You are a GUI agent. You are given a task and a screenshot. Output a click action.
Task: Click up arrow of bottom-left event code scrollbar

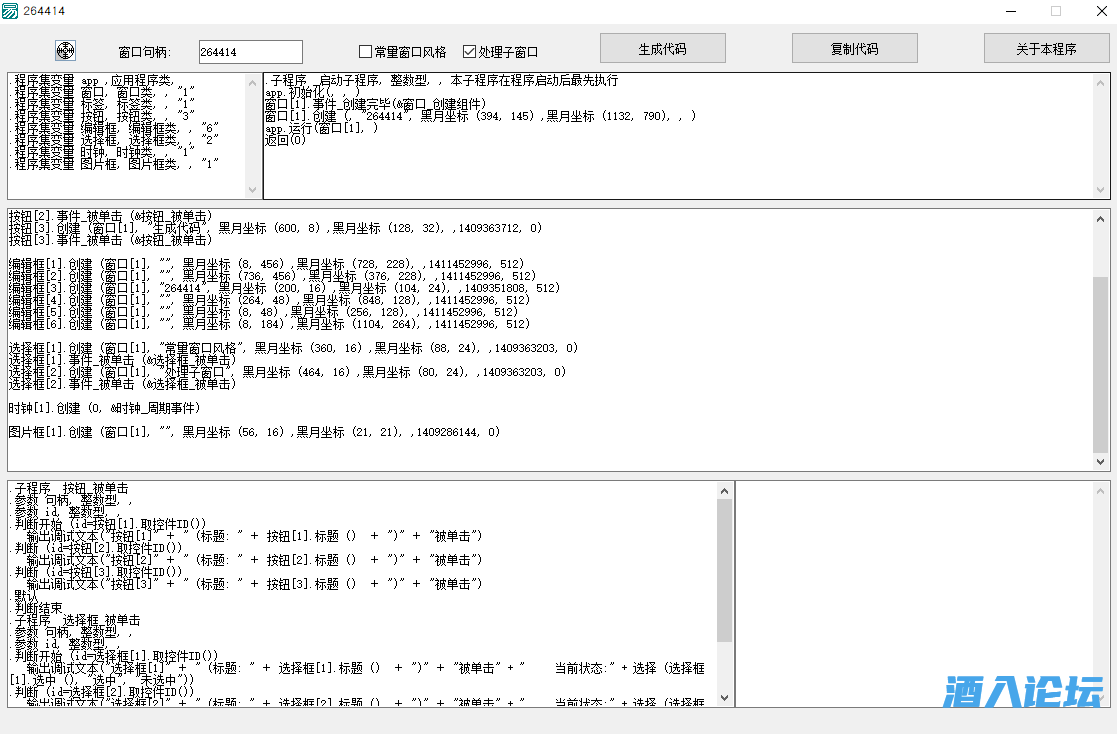(725, 490)
